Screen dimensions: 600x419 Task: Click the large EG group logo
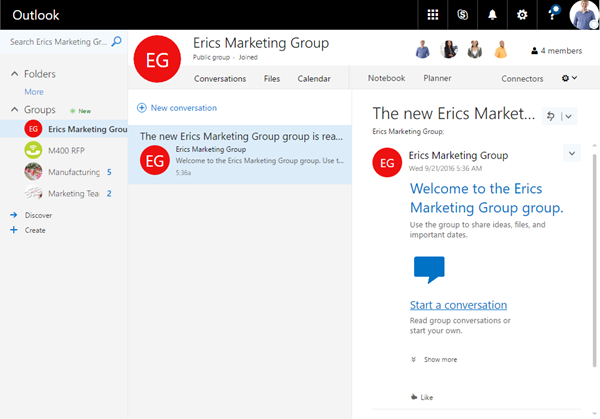coord(157,59)
